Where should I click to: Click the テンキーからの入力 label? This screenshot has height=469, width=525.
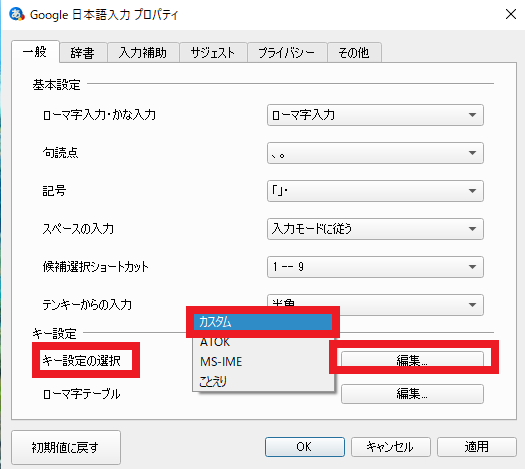click(87, 305)
